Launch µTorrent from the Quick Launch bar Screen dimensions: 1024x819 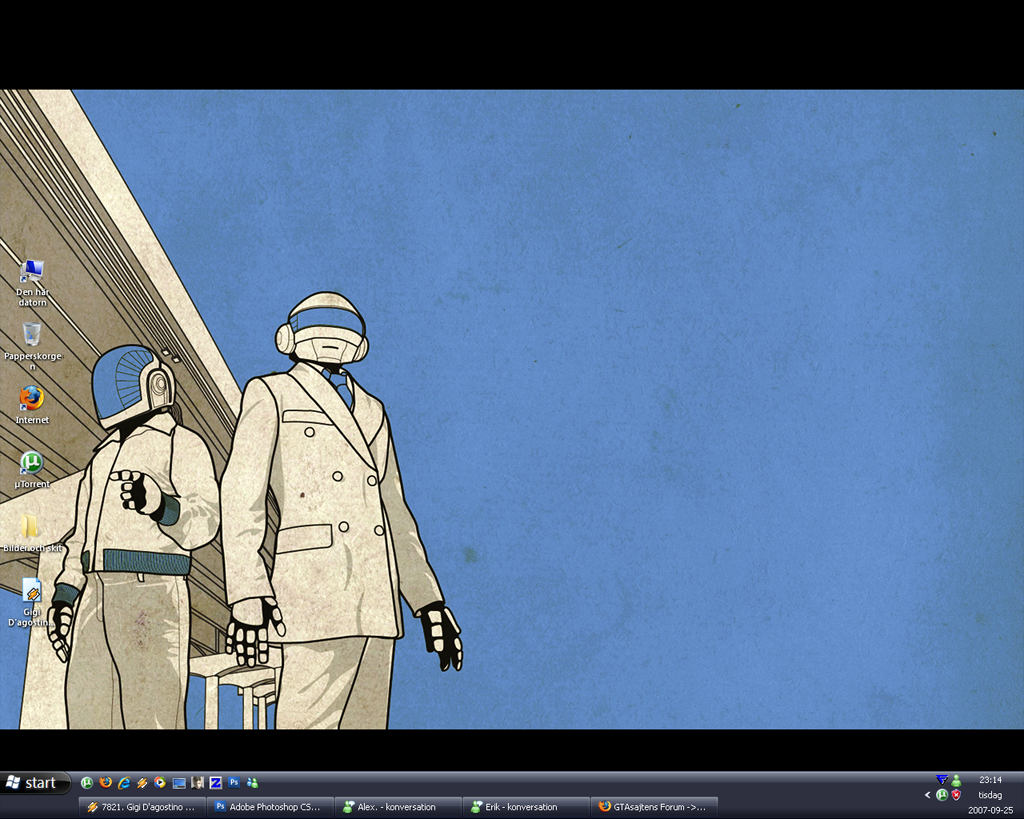click(87, 783)
